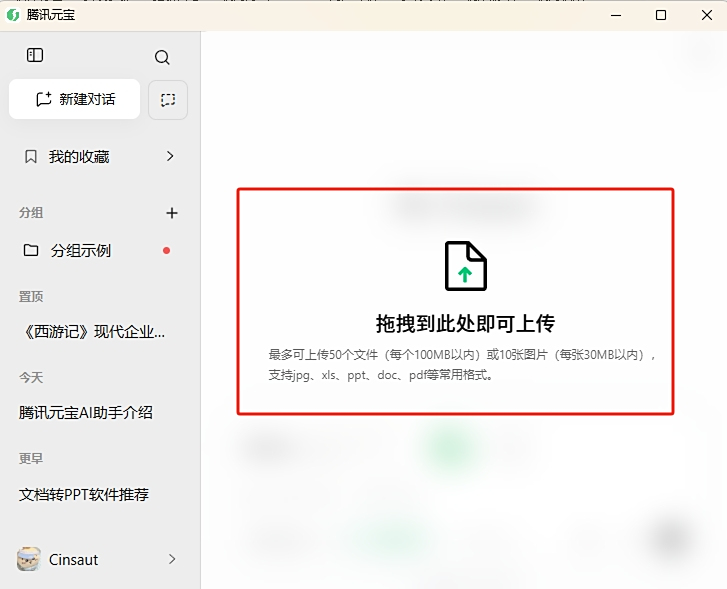This screenshot has height=589, width=727.
Task: Collapse the sidebar using the panel icon
Action: (x=35, y=56)
